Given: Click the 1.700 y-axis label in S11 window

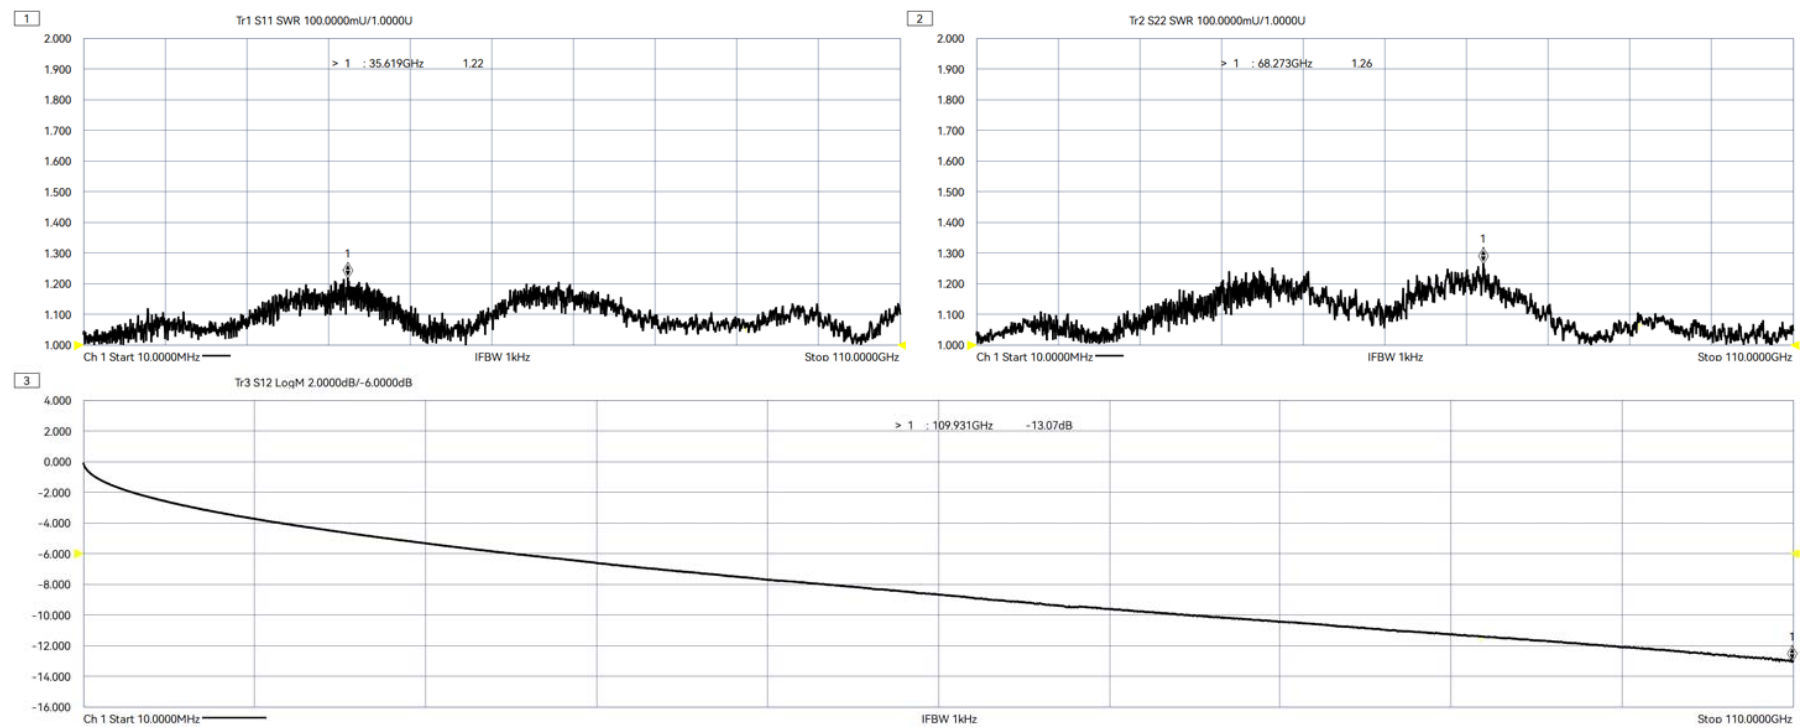Looking at the screenshot, I should point(57,130).
